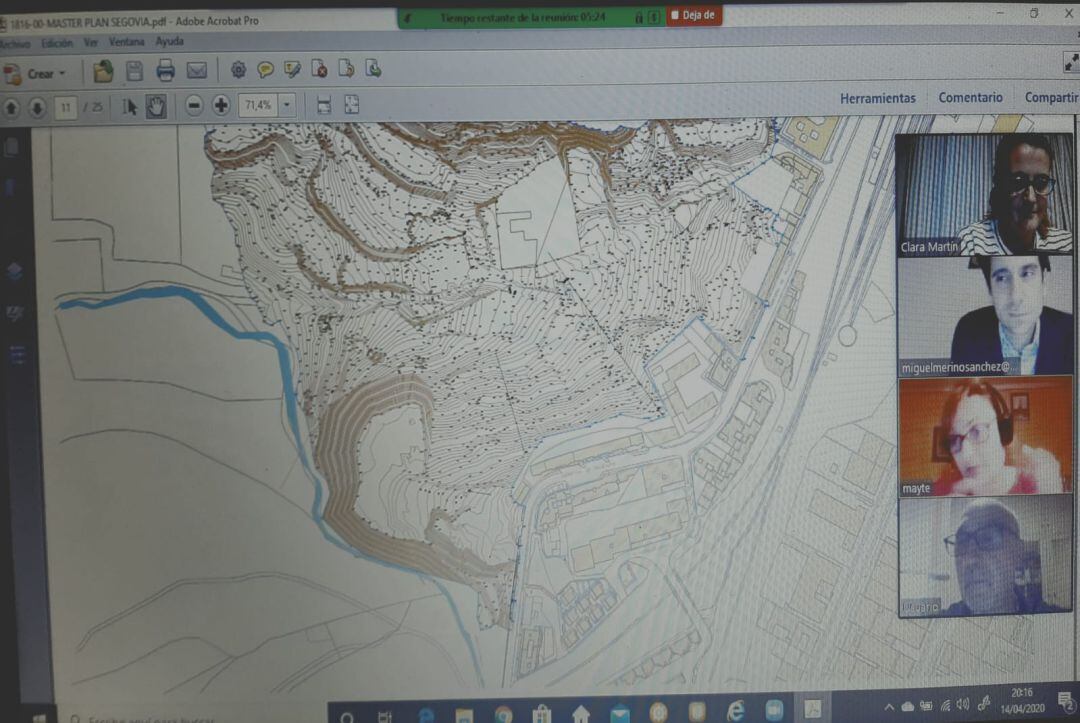Select the Hand tool in Acrobat
The height and width of the screenshot is (723, 1080).
point(155,104)
